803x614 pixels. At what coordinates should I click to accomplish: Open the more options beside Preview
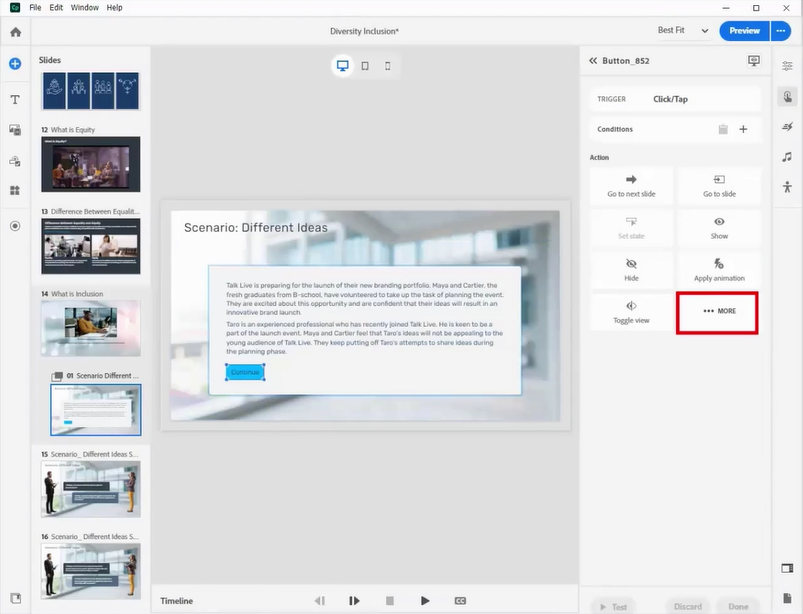(781, 31)
